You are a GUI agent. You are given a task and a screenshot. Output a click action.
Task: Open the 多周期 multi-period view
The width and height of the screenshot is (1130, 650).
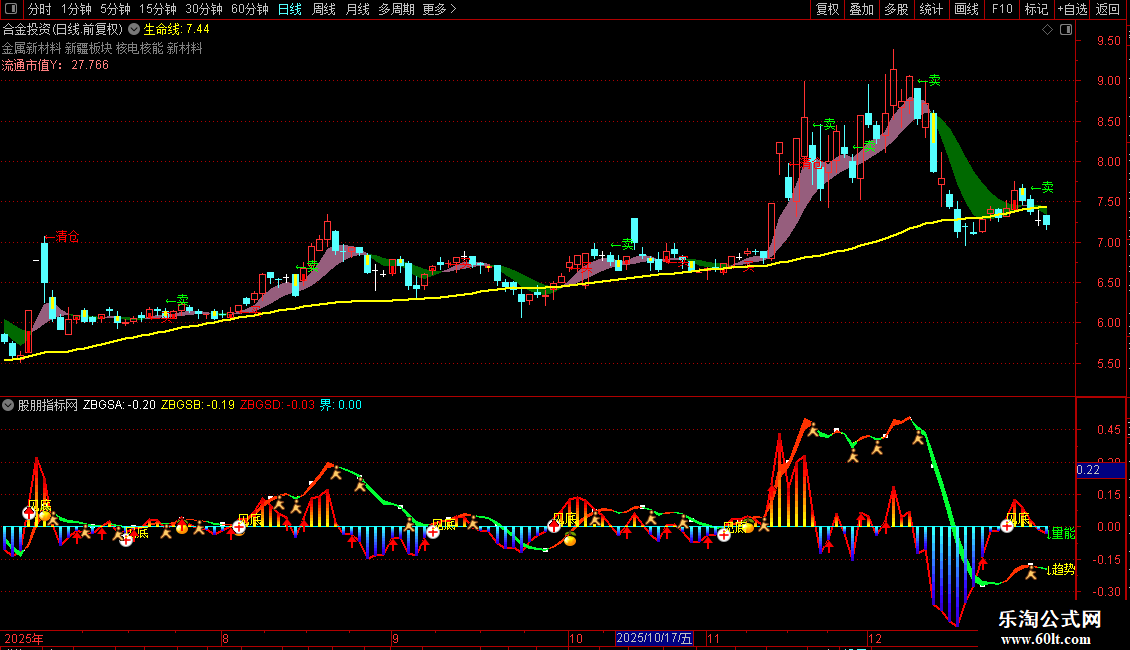click(x=396, y=9)
